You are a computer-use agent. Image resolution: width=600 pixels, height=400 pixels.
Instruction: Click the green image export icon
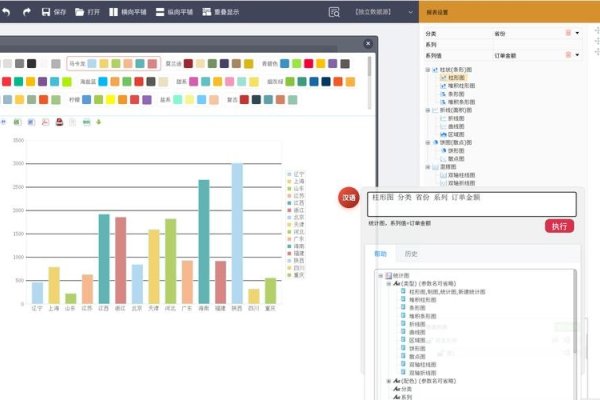[87, 122]
